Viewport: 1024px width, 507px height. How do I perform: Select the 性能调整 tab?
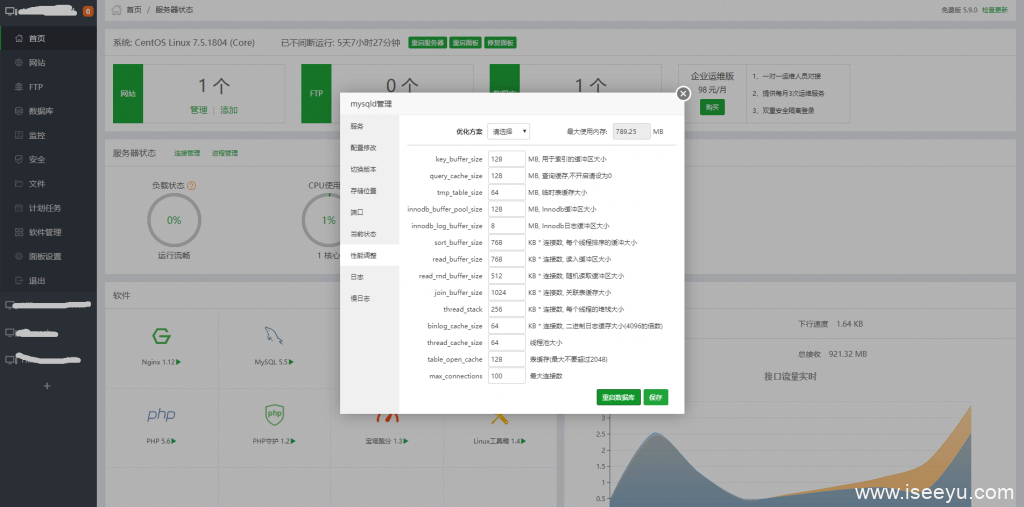(370, 255)
